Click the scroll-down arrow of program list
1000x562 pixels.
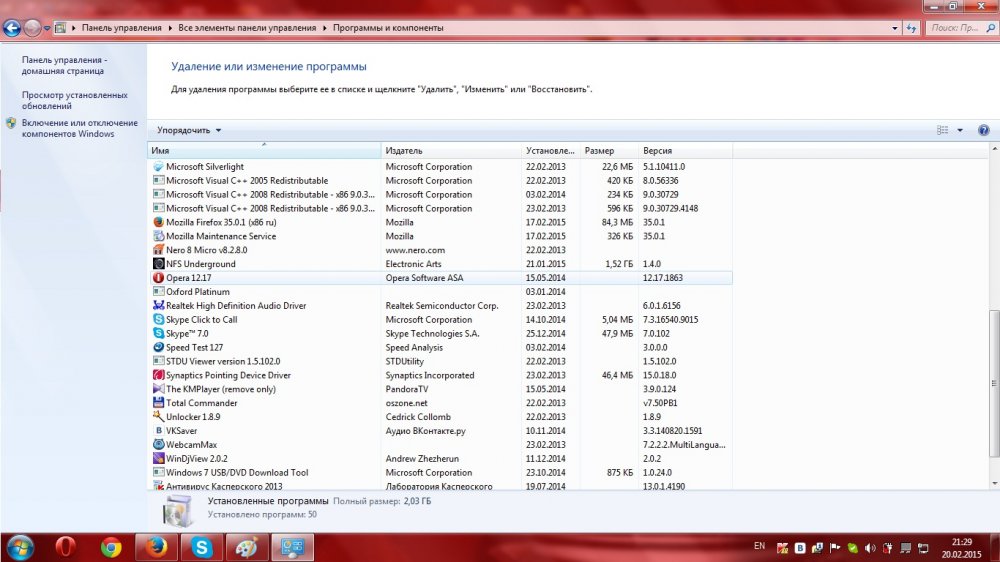click(x=994, y=484)
